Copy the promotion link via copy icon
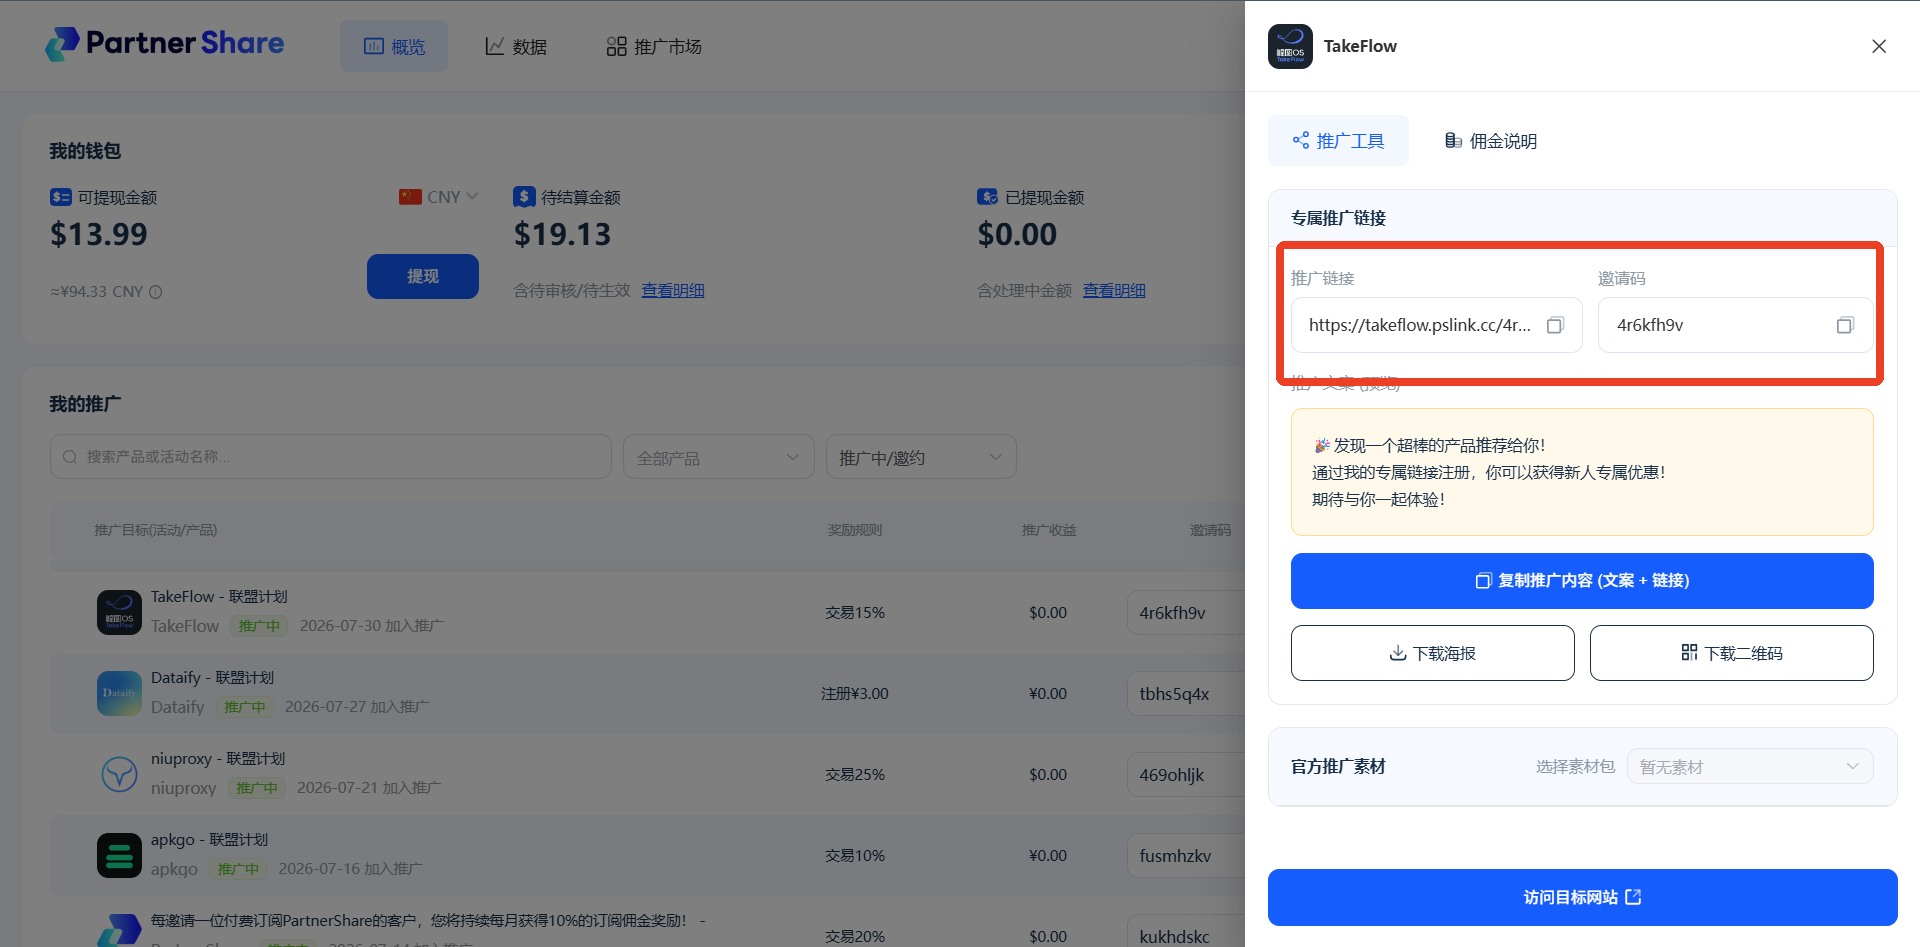This screenshot has height=947, width=1920. [1555, 325]
